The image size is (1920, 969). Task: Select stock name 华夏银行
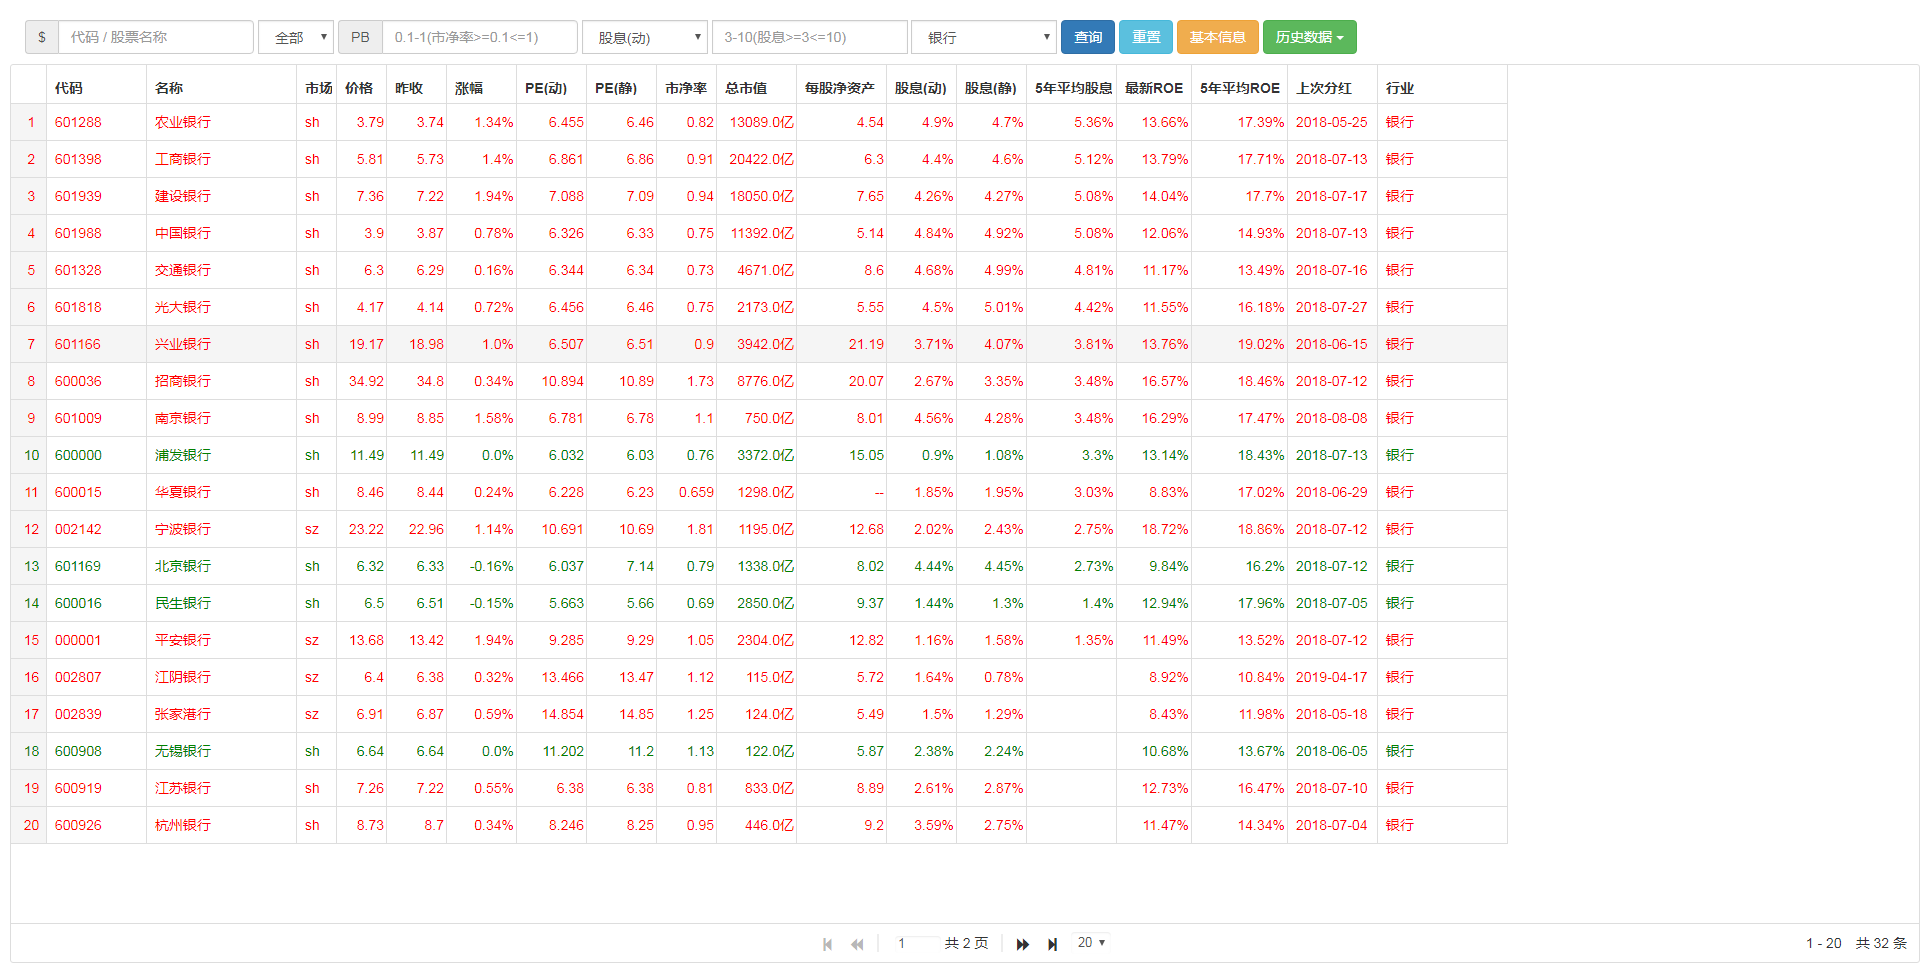(x=183, y=492)
